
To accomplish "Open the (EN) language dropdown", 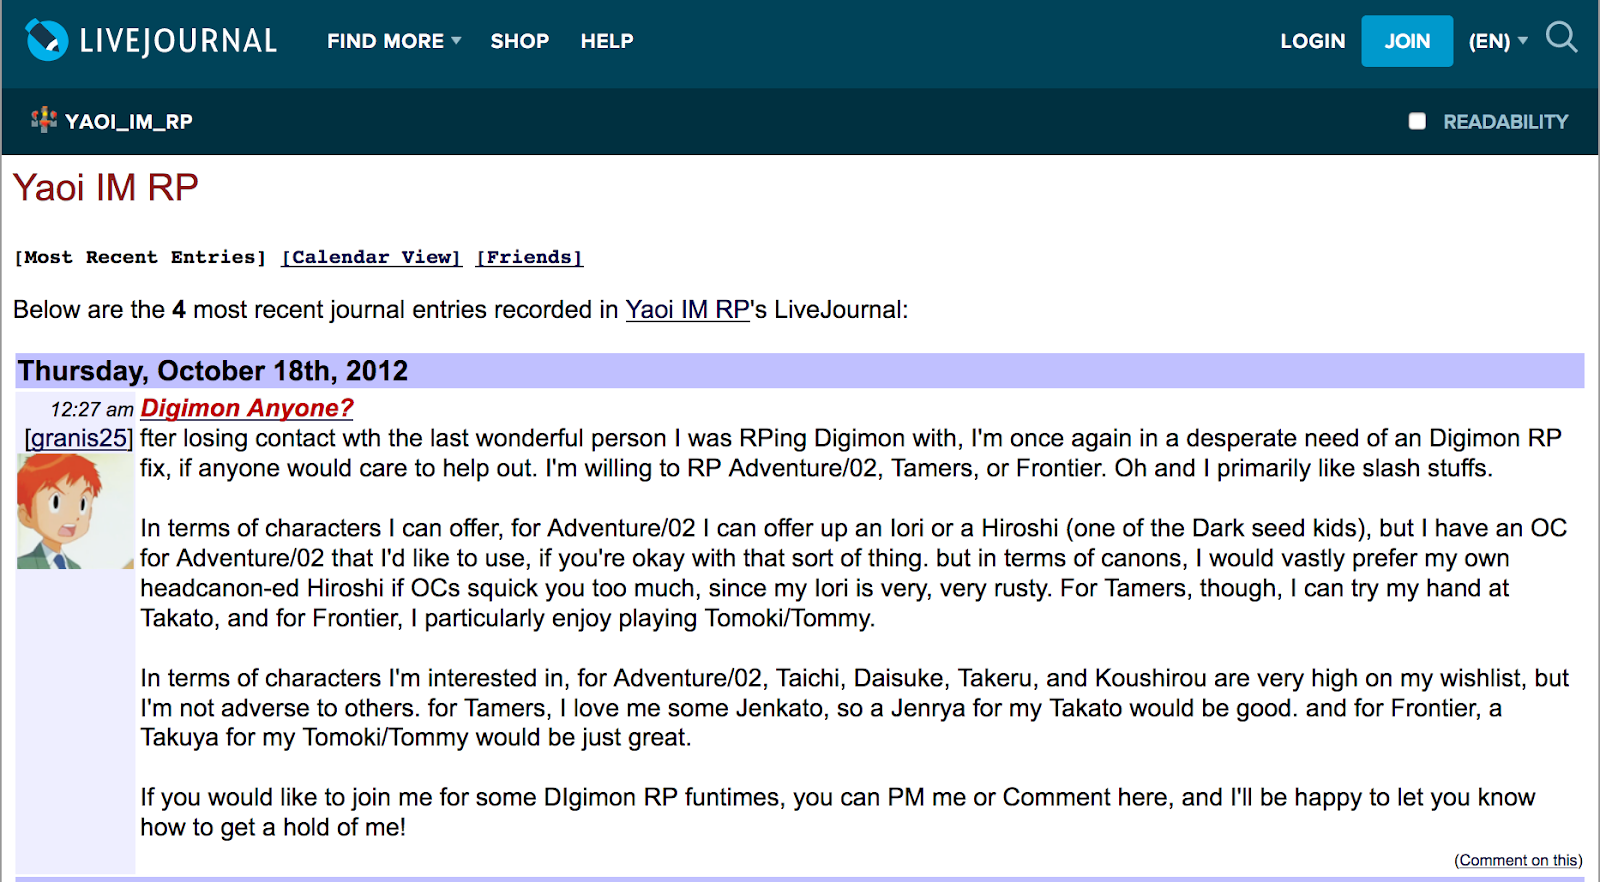I will (x=1498, y=41).
